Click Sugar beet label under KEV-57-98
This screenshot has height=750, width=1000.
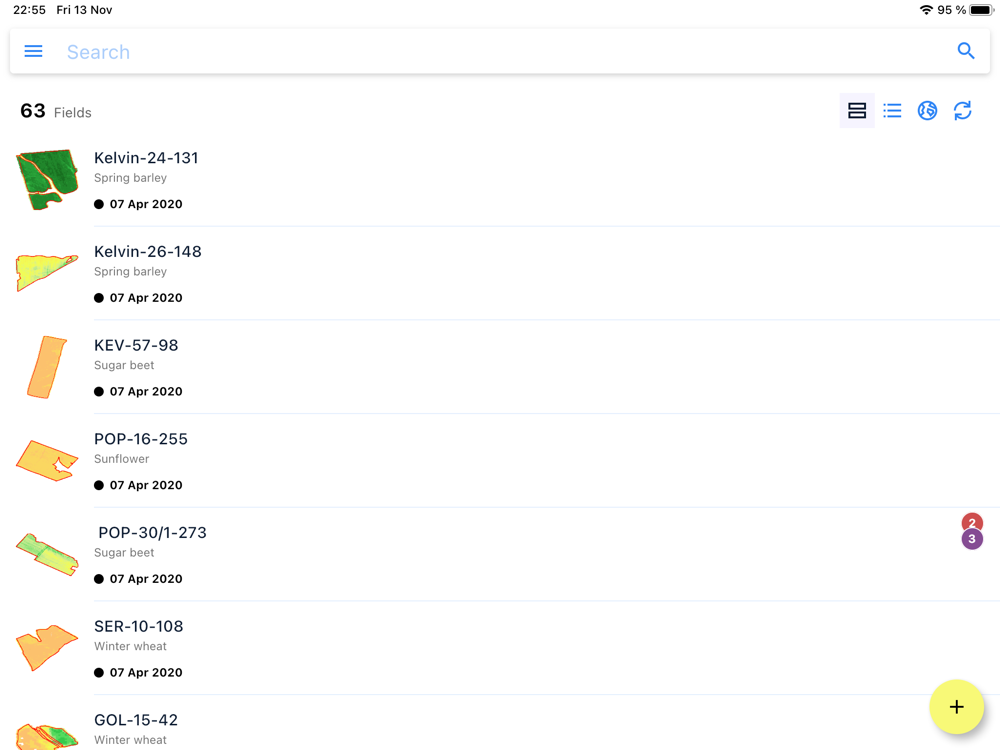(124, 365)
